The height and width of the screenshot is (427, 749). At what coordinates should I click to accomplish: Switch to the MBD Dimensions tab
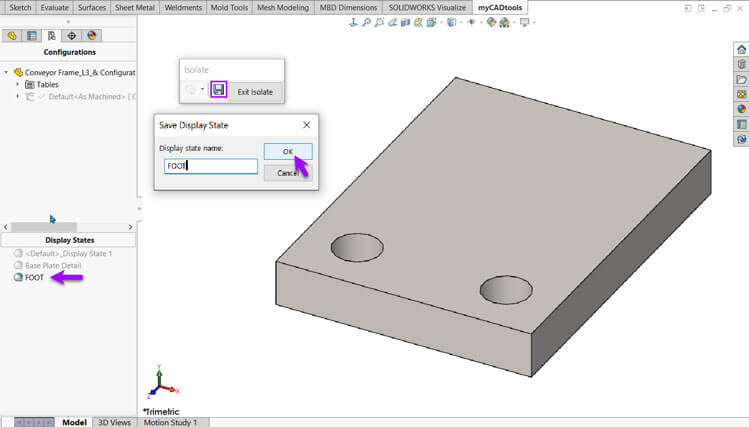click(348, 8)
